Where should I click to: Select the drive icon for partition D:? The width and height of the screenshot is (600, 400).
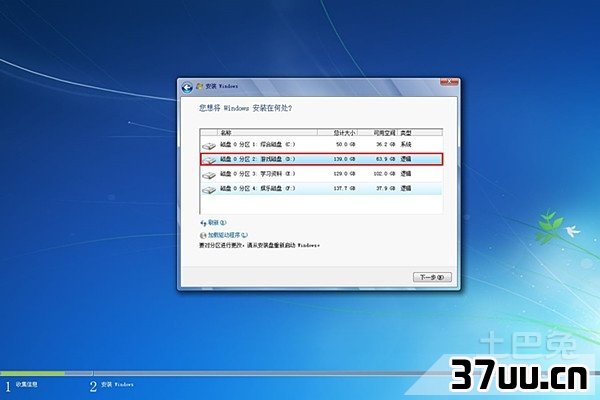209,160
